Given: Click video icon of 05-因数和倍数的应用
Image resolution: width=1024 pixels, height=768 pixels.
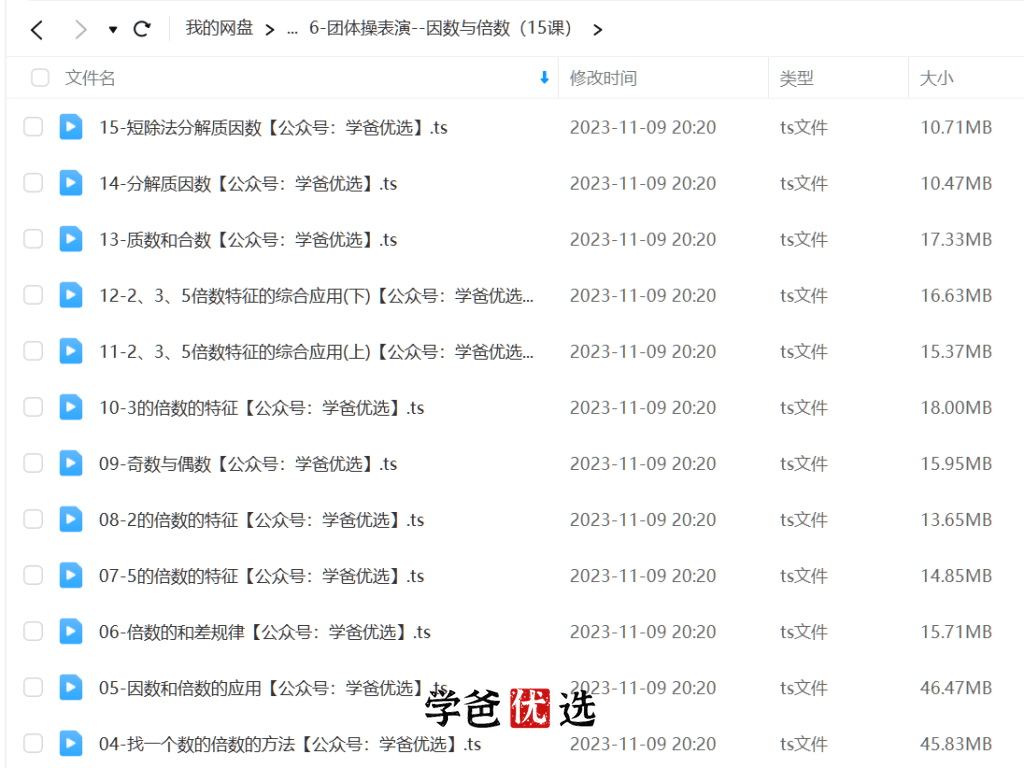Looking at the screenshot, I should tap(71, 688).
